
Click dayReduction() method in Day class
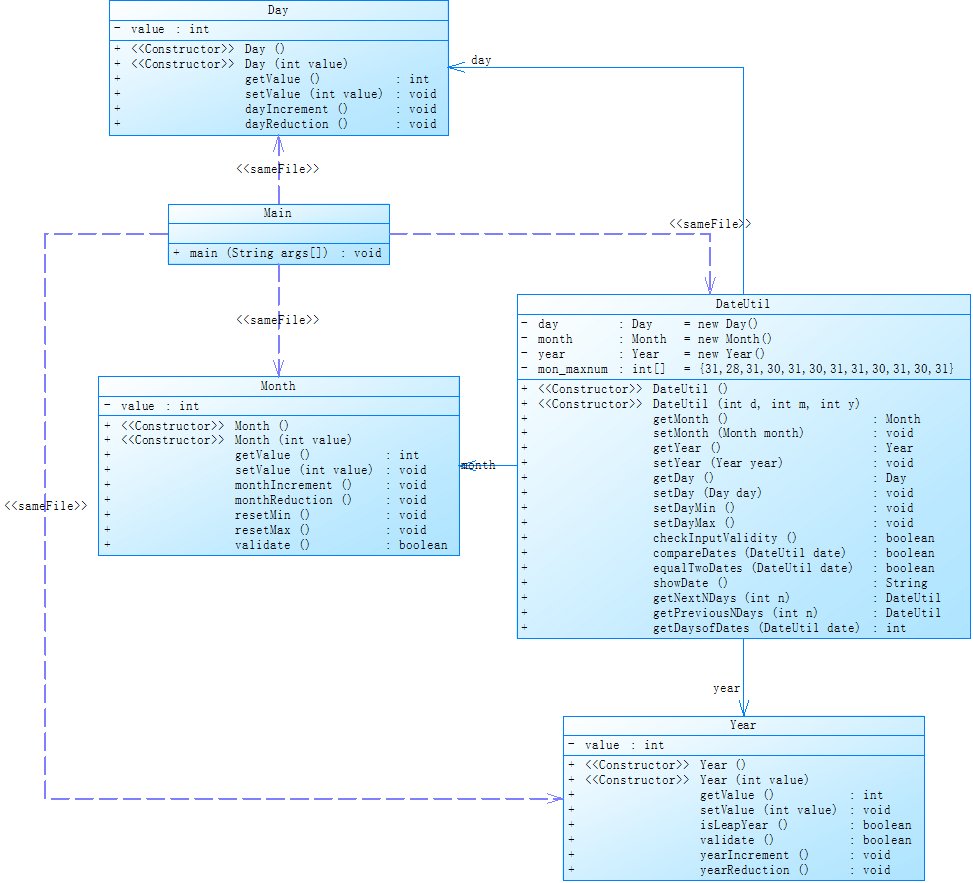point(276,124)
